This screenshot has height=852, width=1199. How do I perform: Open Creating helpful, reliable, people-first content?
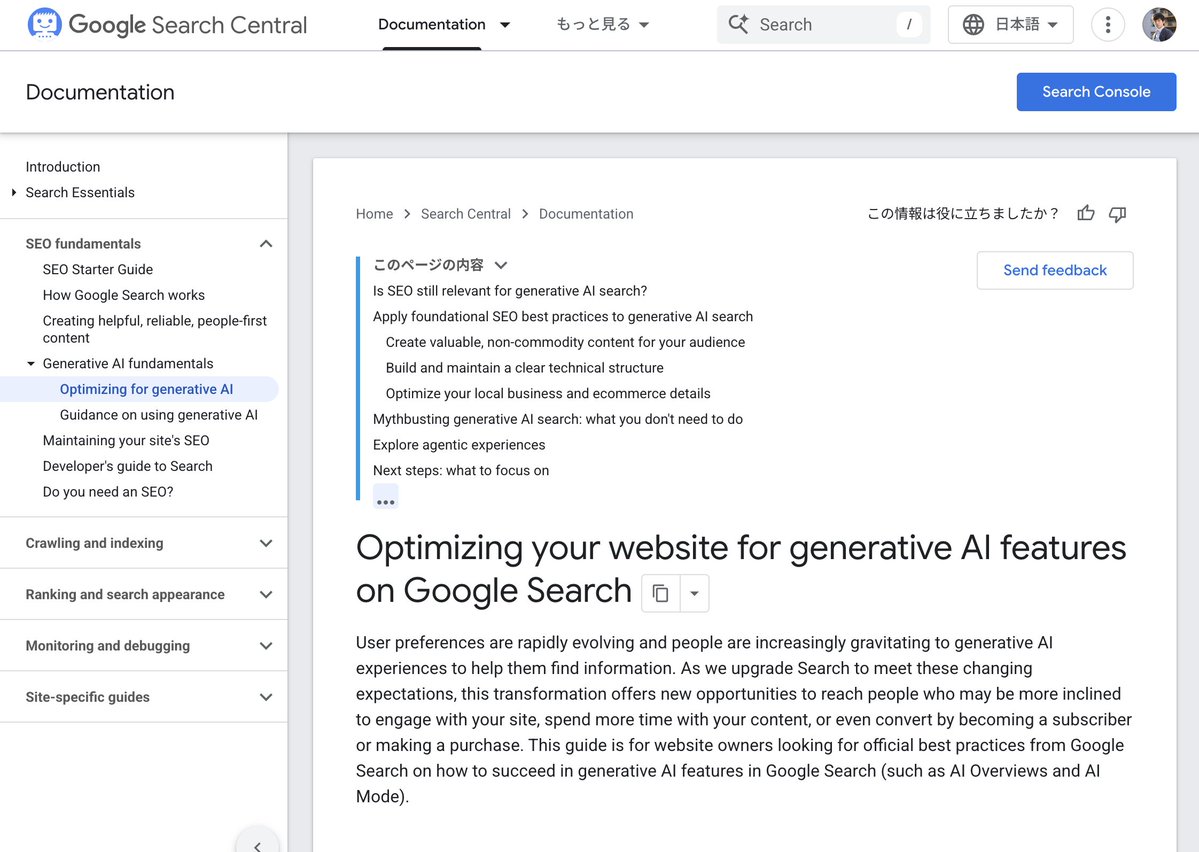[x=154, y=329]
